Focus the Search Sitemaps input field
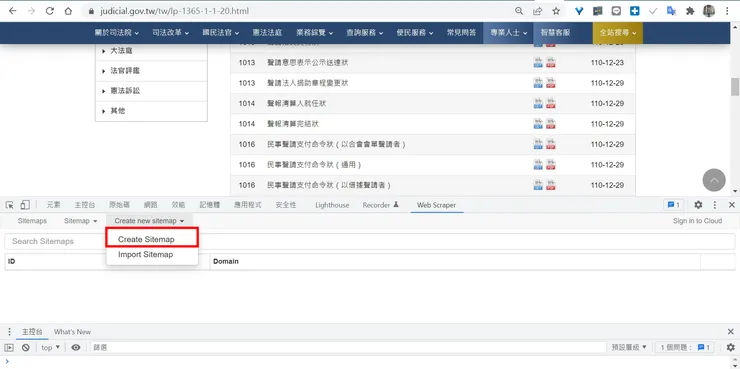Screen dimensions: 740x369 [x=370, y=241]
